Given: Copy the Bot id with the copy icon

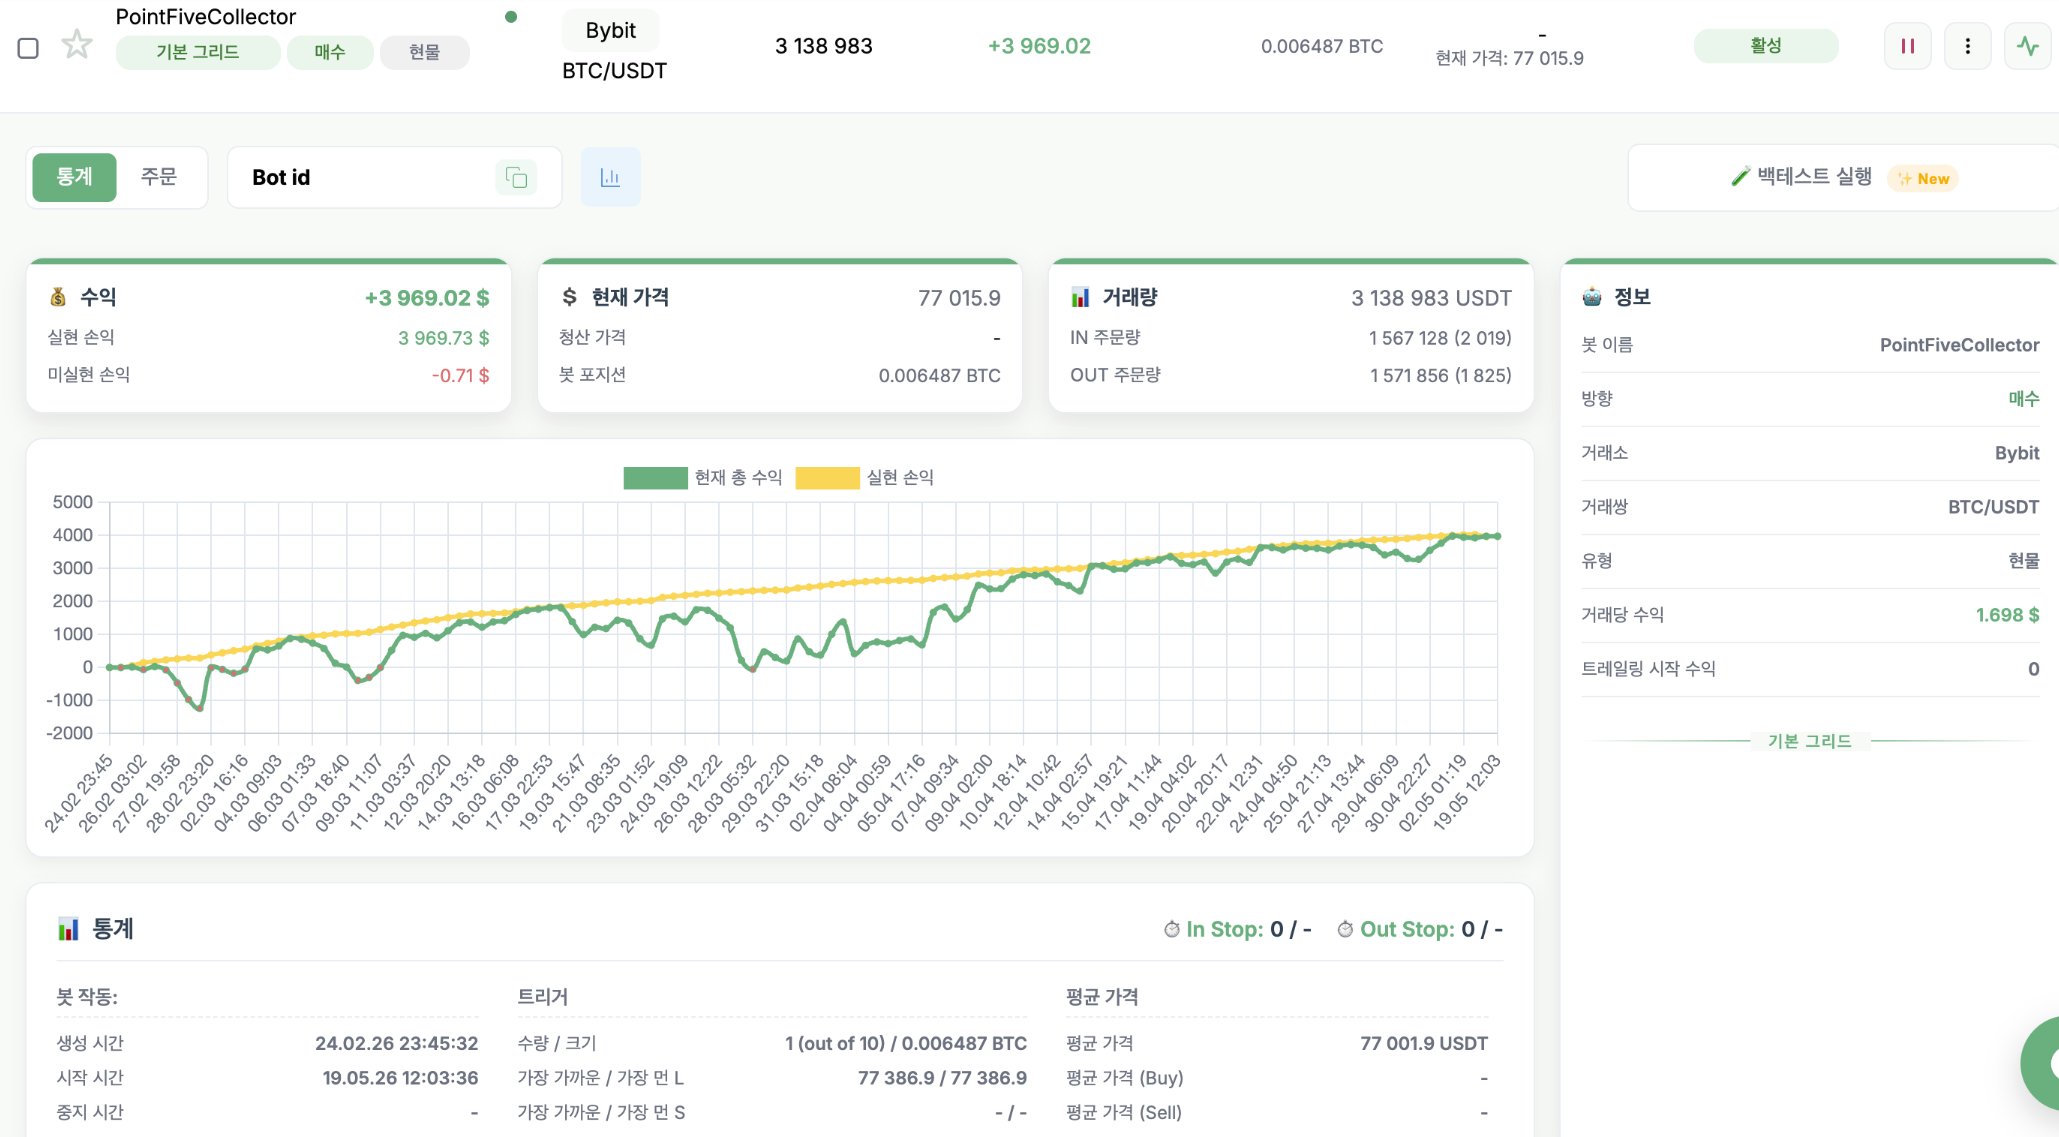Looking at the screenshot, I should 516,177.
